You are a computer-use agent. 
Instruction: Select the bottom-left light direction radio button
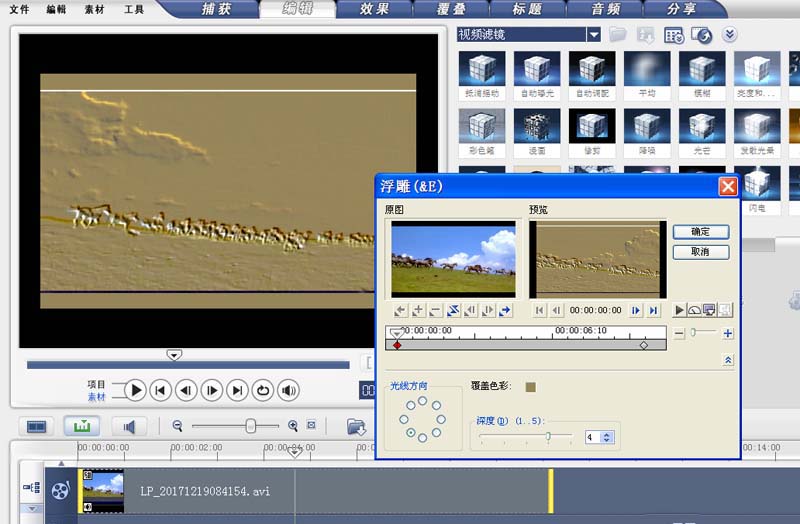click(410, 433)
